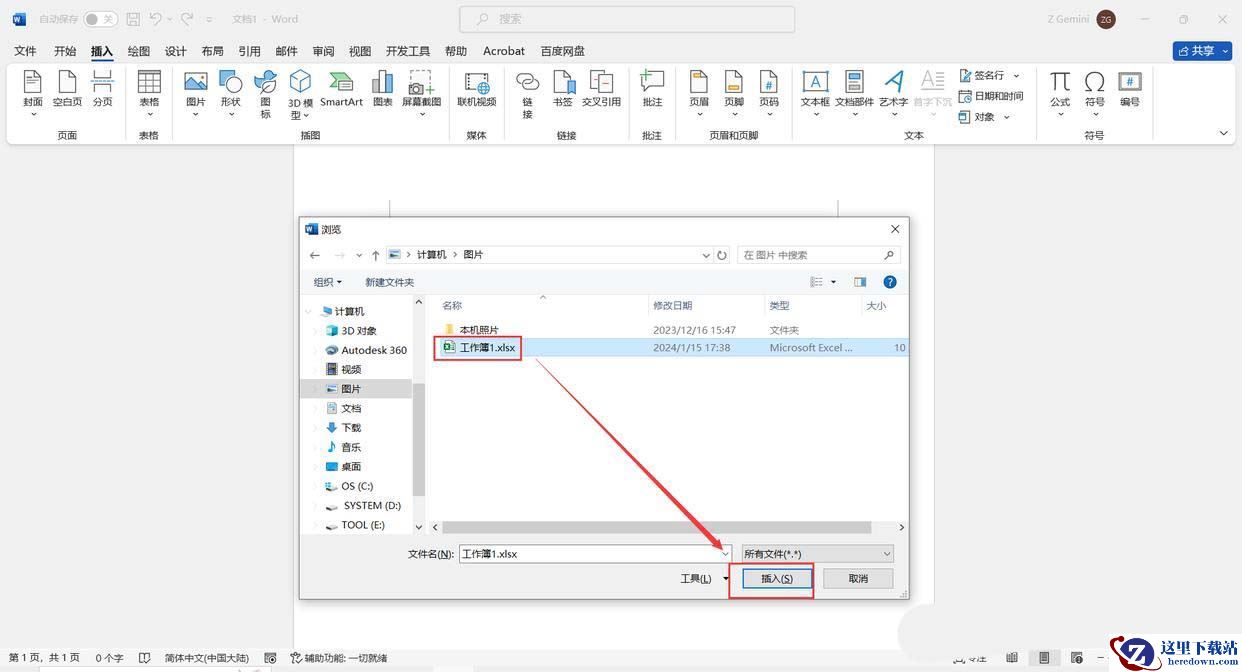The height and width of the screenshot is (672, 1242).
Task: Click the 取消 cancel button
Action: [858, 579]
